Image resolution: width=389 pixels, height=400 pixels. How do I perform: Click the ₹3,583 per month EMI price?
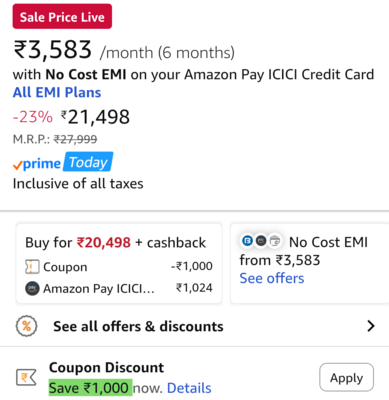[52, 50]
